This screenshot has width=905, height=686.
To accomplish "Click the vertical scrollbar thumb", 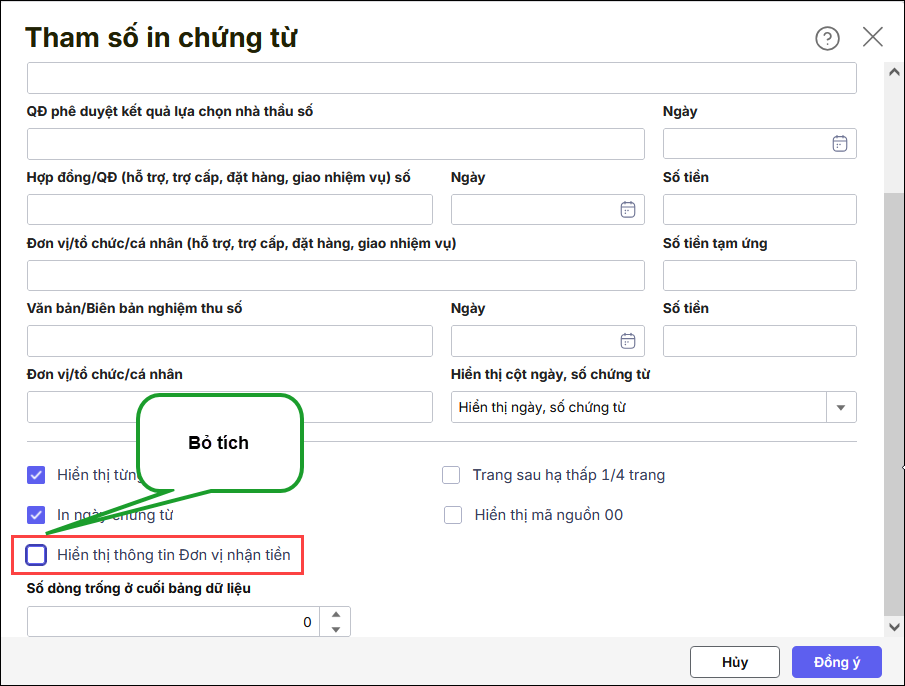I will (894, 404).
